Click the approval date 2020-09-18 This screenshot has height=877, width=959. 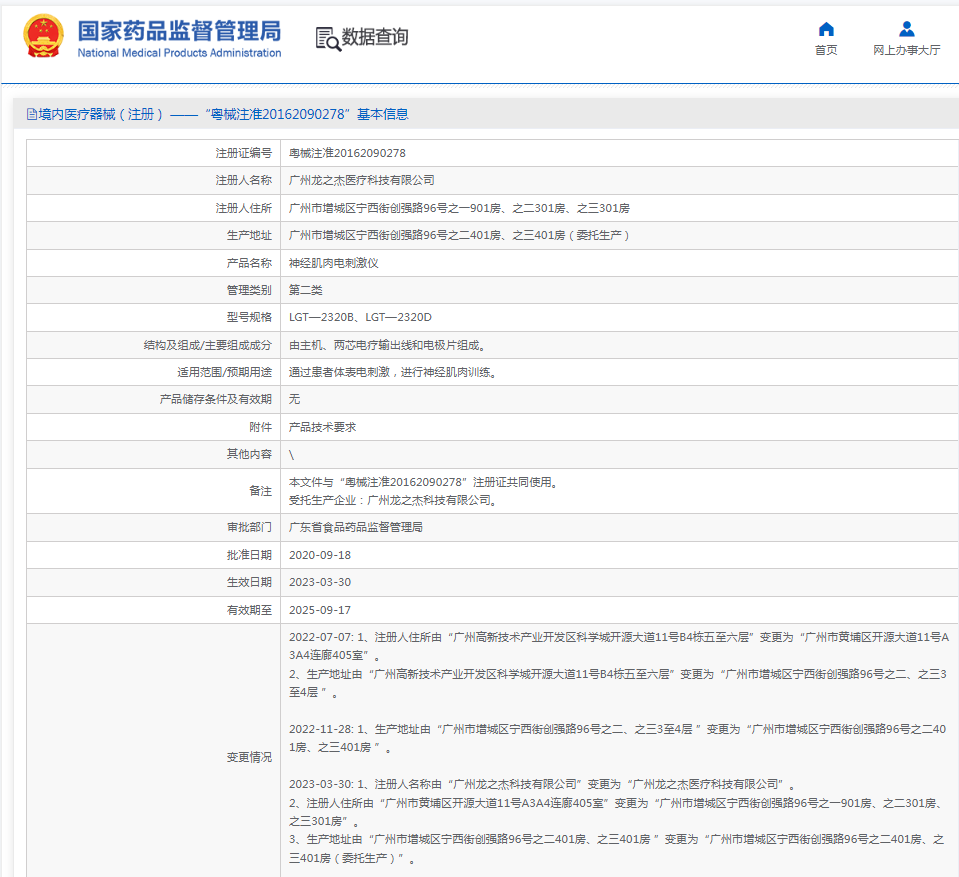click(319, 555)
